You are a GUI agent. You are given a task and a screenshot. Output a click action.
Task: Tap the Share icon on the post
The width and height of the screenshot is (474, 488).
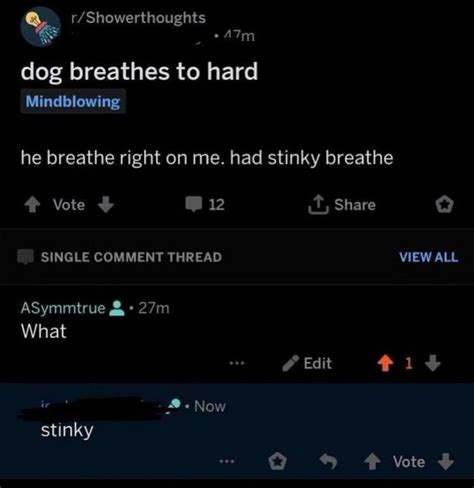pyautogui.click(x=318, y=204)
